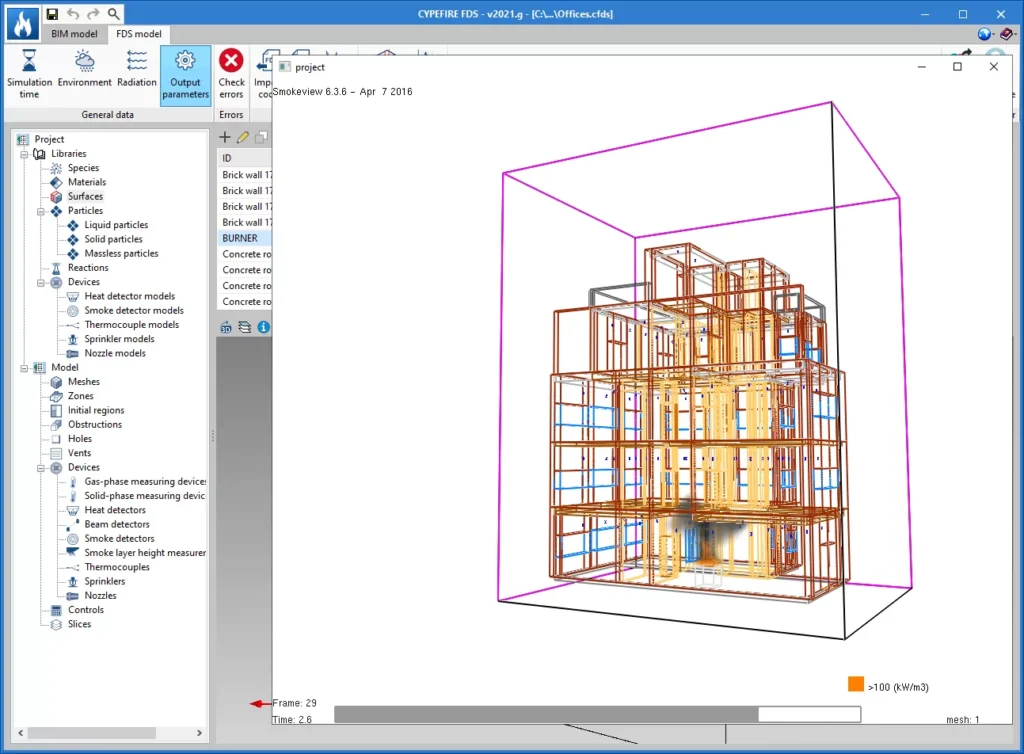Click the Output parameters gear icon

pyautogui.click(x=185, y=62)
